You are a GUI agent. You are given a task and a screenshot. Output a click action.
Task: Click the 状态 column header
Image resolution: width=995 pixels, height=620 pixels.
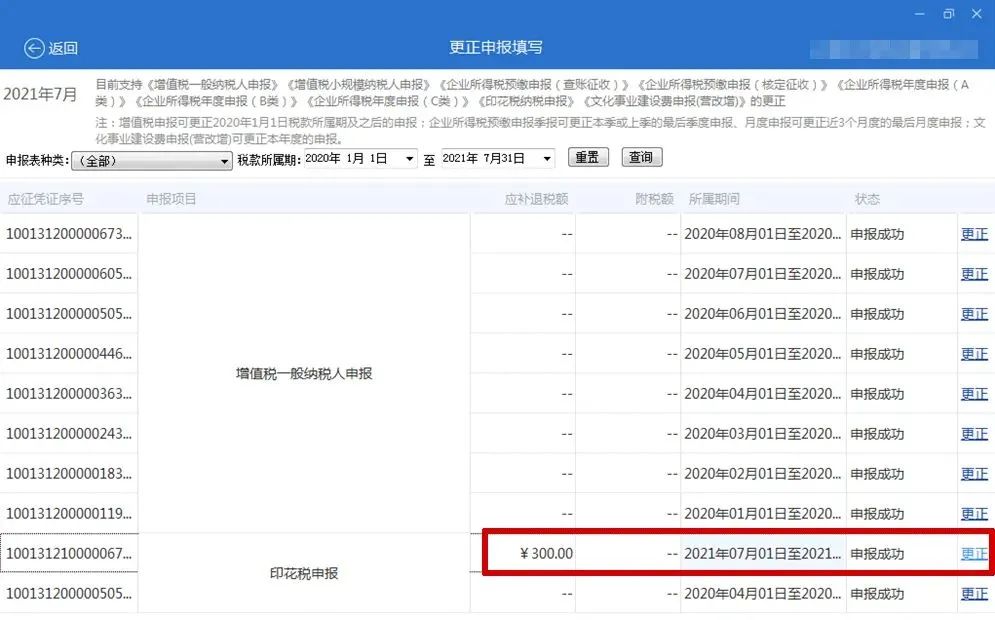click(x=867, y=199)
